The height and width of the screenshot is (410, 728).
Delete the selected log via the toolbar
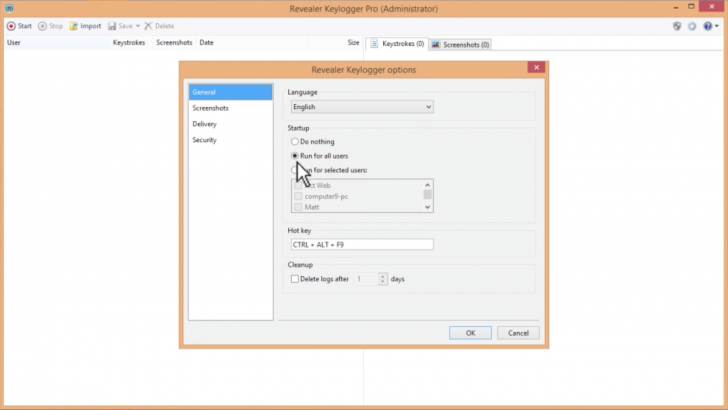tap(159, 26)
